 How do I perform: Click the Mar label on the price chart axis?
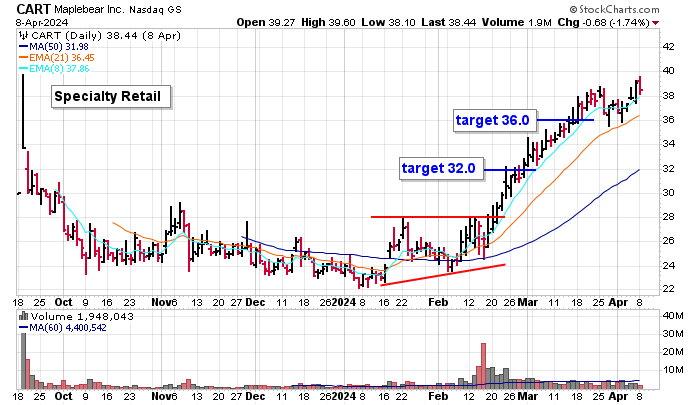click(528, 302)
